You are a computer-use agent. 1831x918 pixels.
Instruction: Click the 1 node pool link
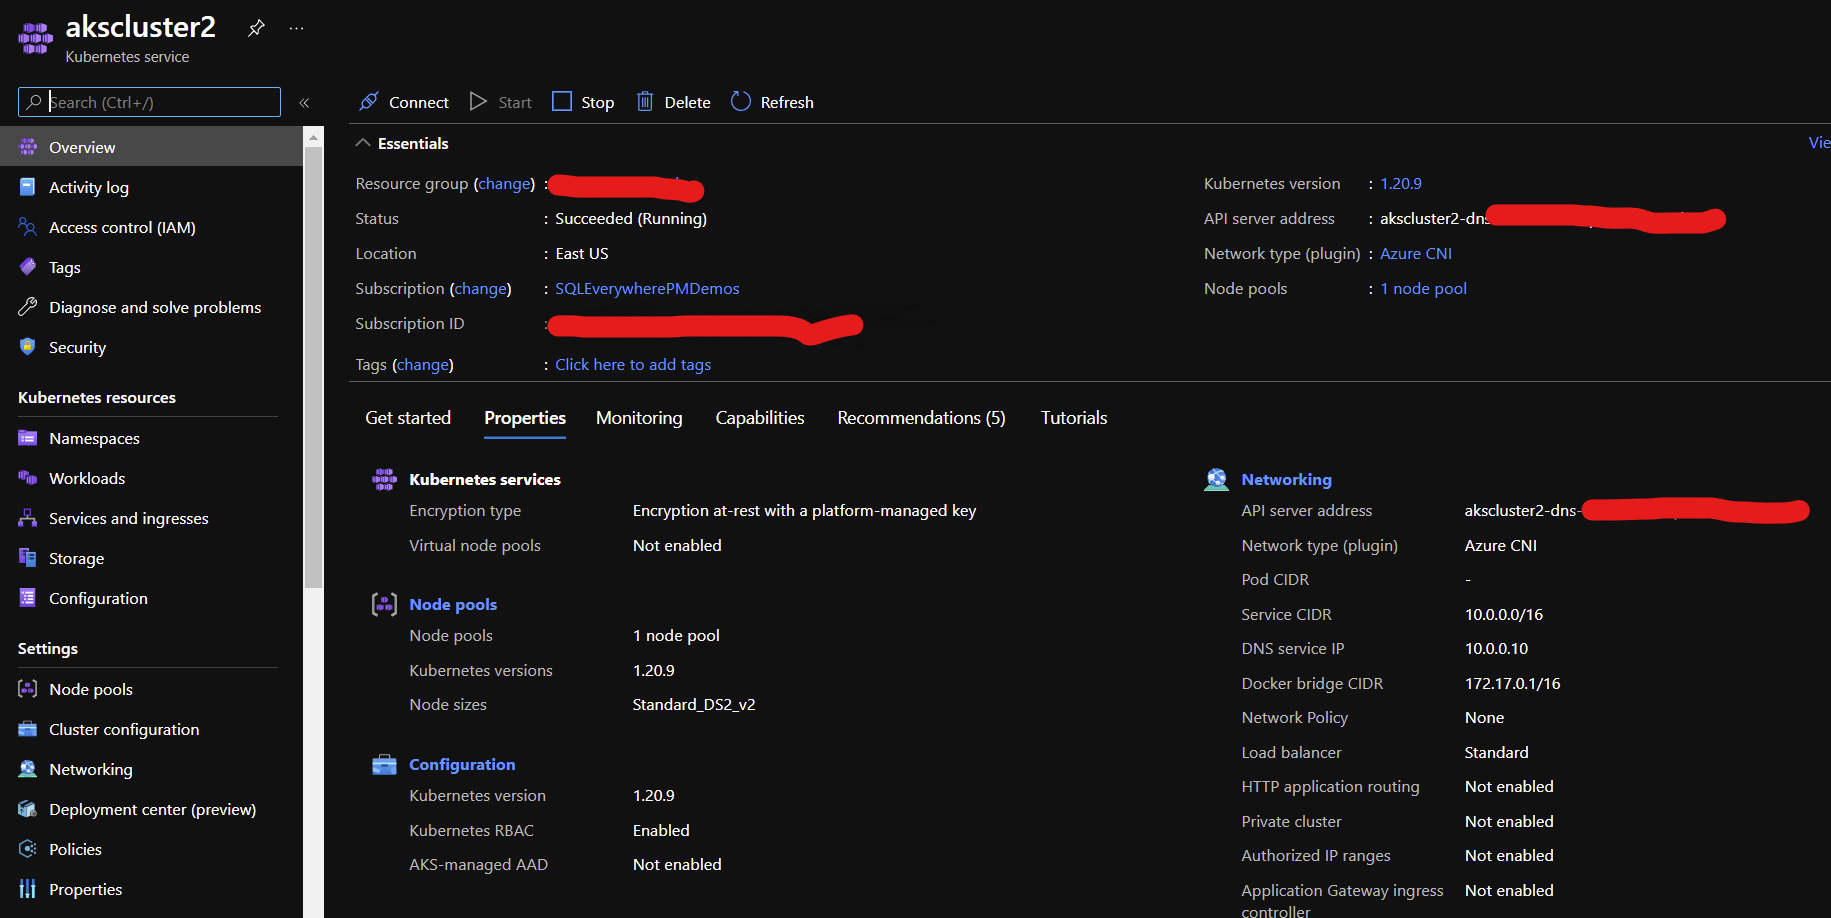pos(1422,288)
